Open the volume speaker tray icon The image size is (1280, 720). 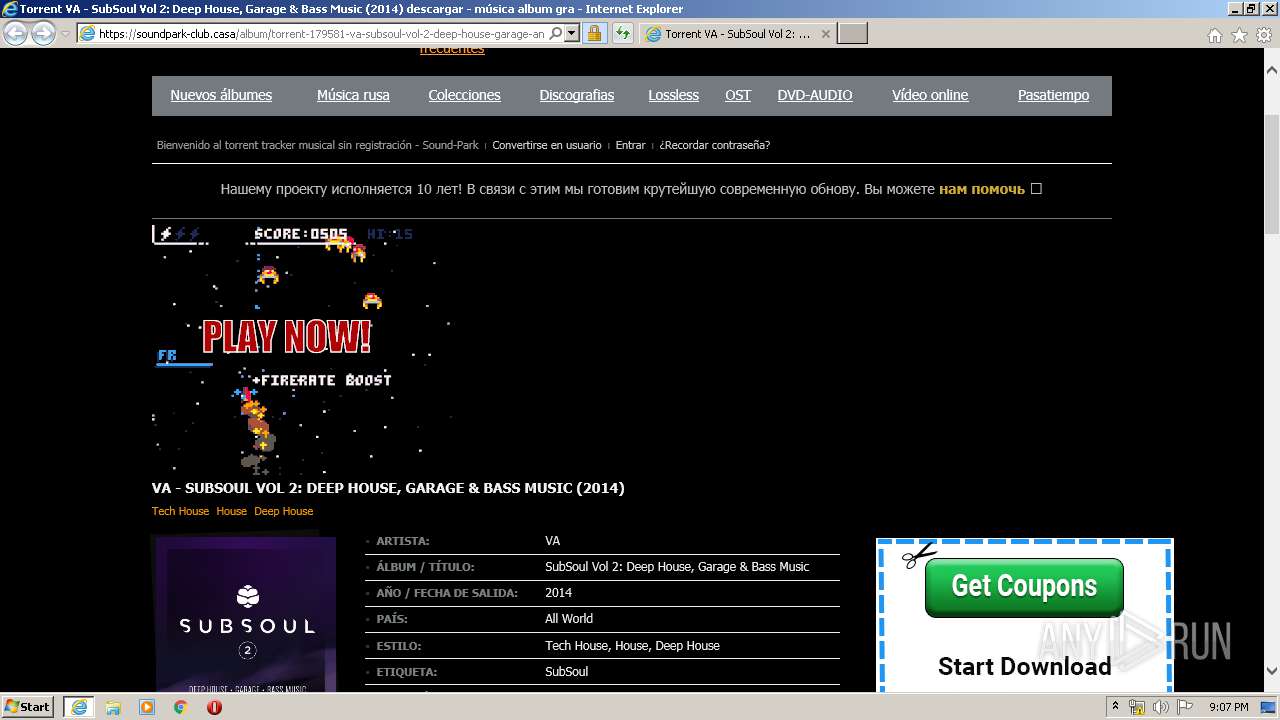coord(1161,707)
